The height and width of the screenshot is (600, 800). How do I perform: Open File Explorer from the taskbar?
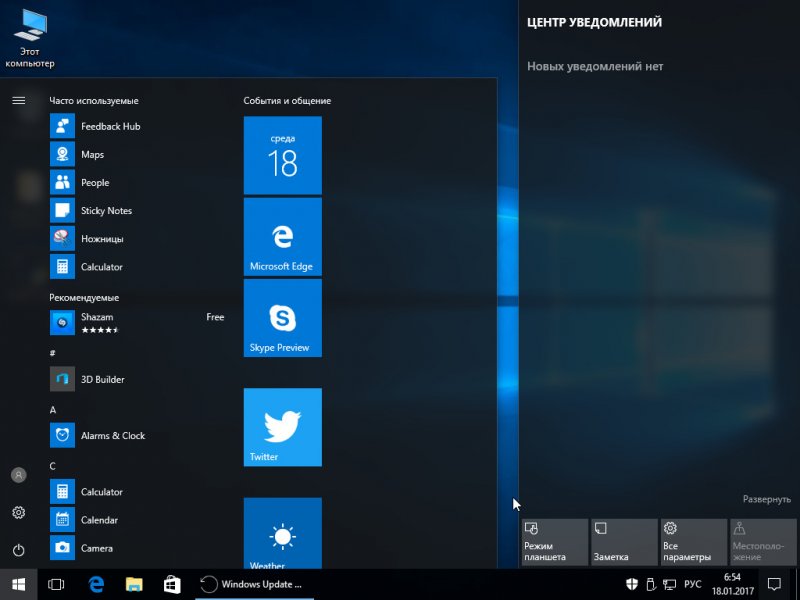click(x=134, y=584)
